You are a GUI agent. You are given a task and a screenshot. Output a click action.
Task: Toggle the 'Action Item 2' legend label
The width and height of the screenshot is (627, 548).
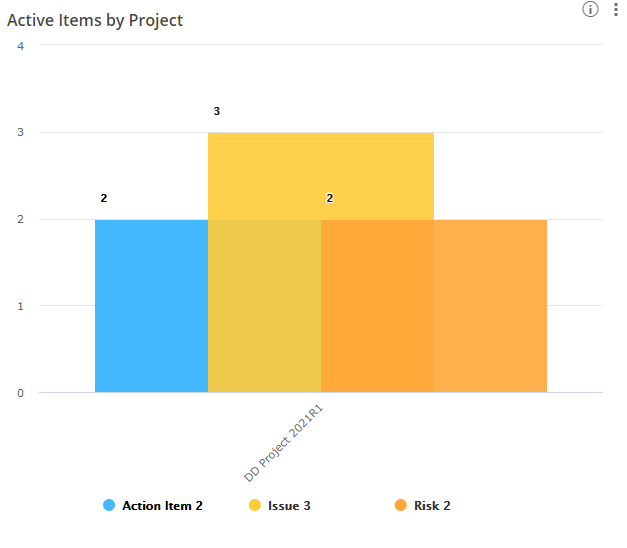(162, 506)
